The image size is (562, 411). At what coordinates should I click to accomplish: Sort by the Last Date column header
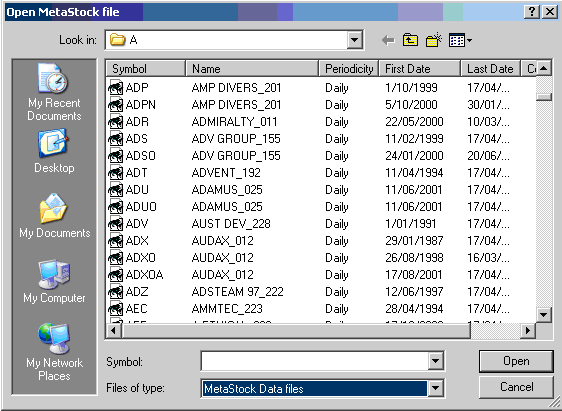(490, 68)
